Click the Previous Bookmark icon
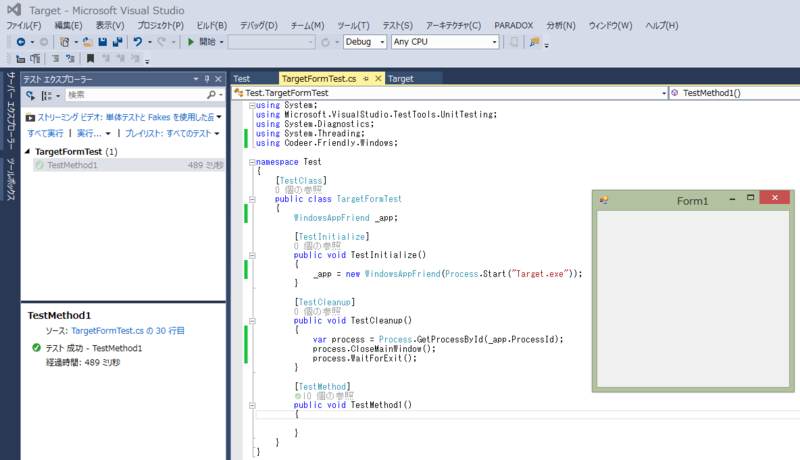This screenshot has height=460, width=800. pyautogui.click(x=106, y=59)
